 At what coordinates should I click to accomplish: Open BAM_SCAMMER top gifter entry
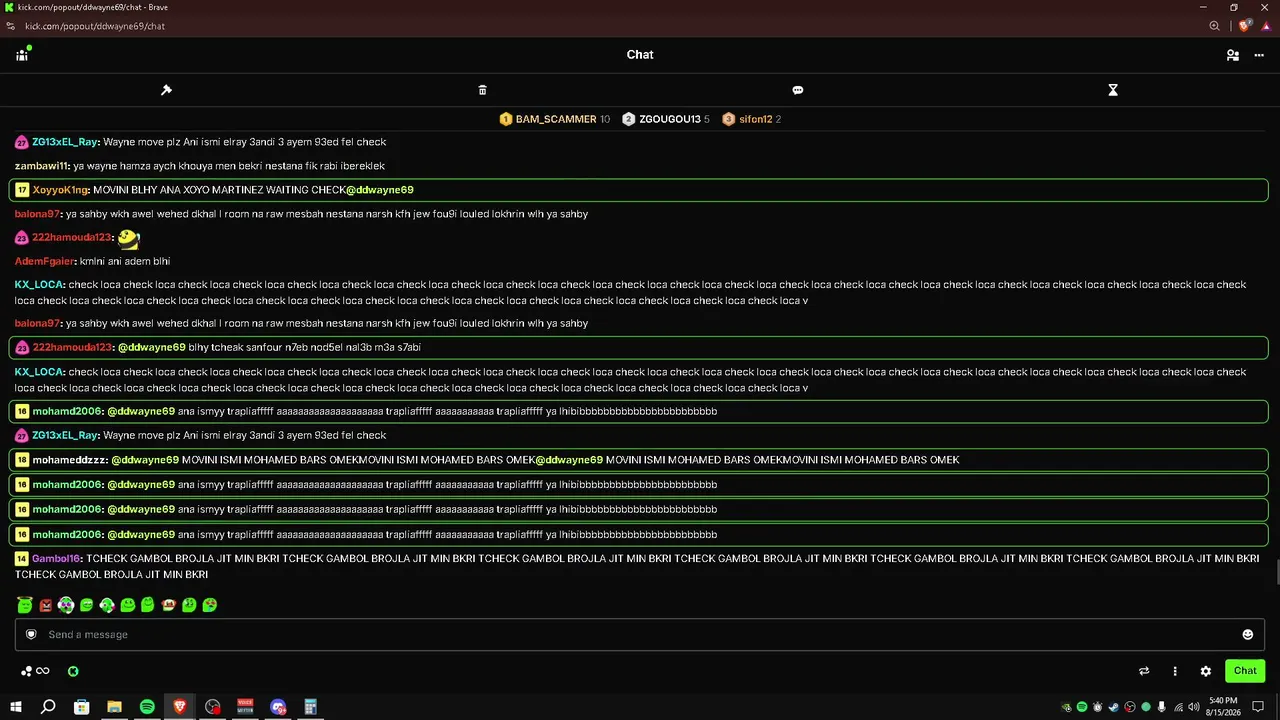[x=555, y=119]
